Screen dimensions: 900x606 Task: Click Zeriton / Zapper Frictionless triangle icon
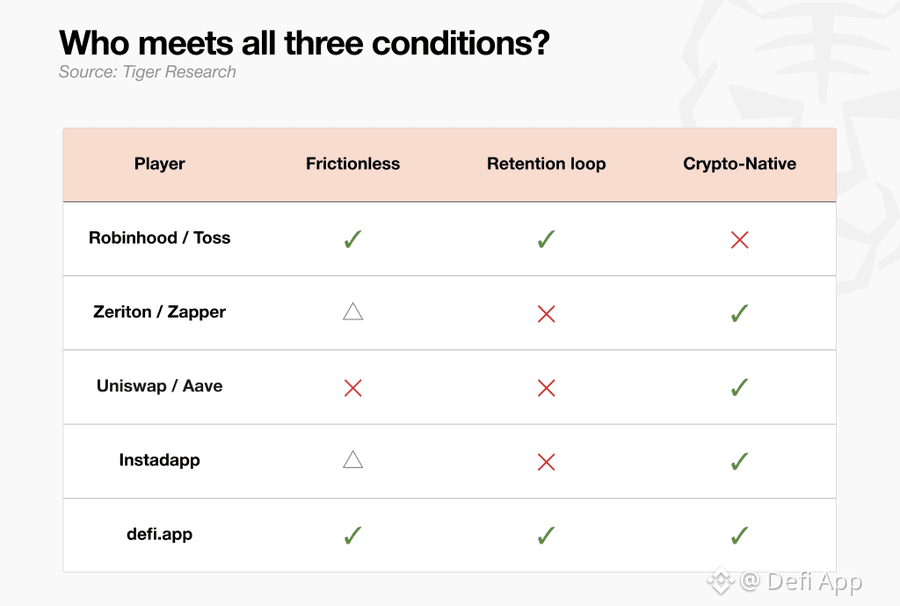click(x=353, y=312)
